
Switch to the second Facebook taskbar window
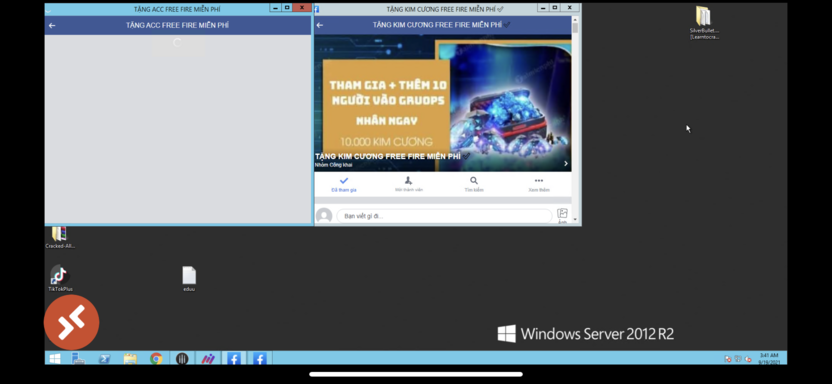[259, 359]
